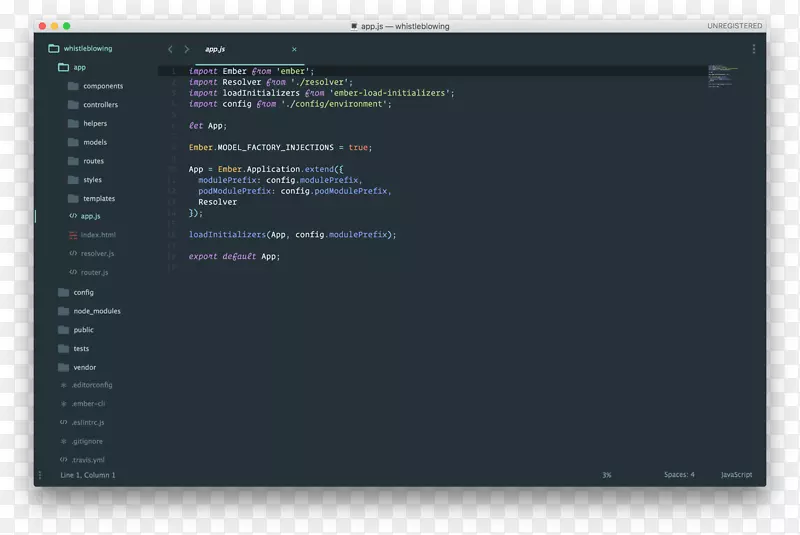Click the 'export default App' line
This screenshot has width=800, height=535.
[x=235, y=257]
